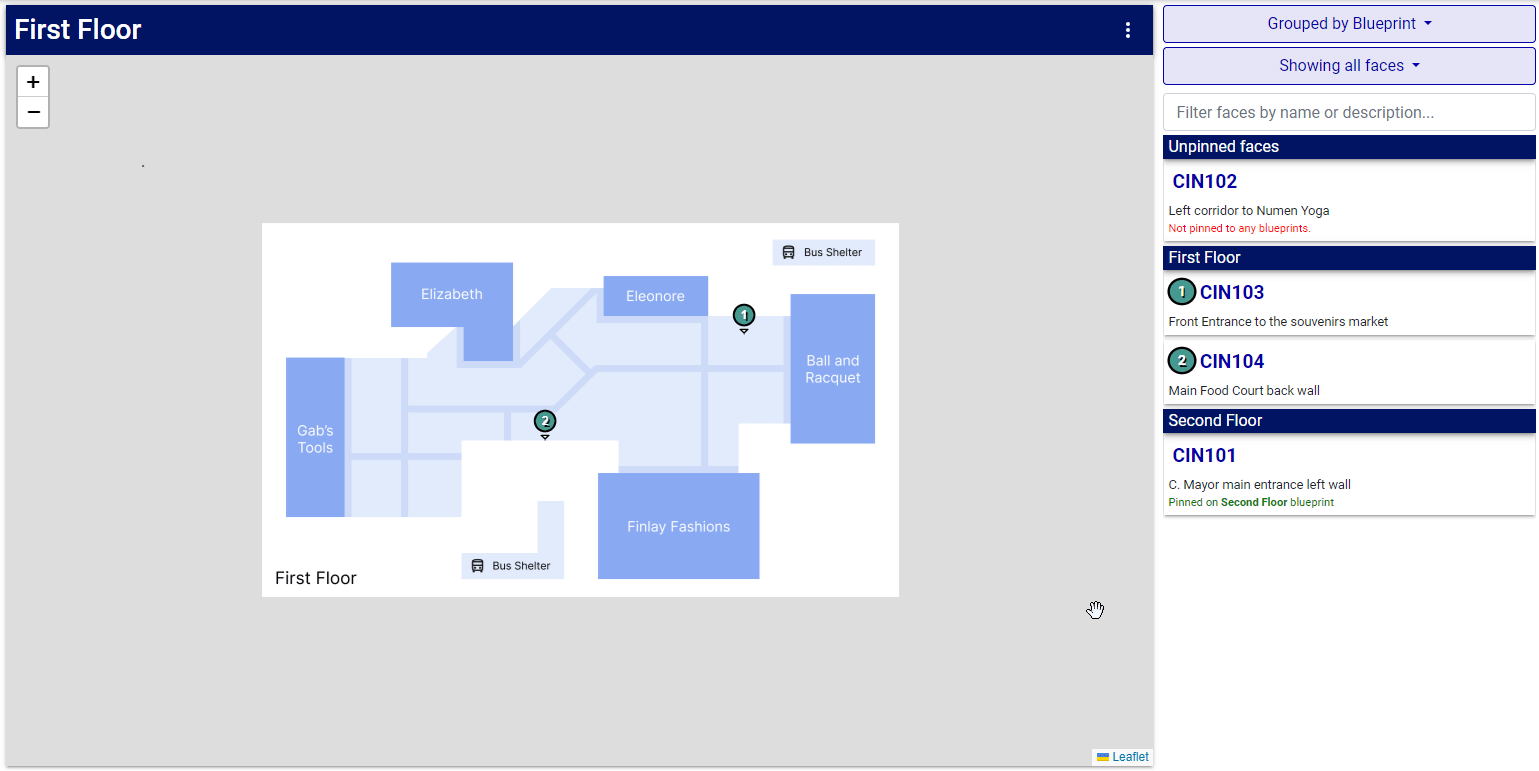
Task: Expand the chevron below map marker 1
Action: [744, 329]
